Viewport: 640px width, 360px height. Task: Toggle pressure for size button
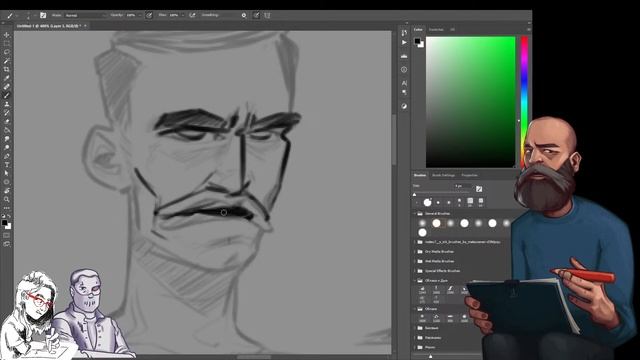pos(256,15)
